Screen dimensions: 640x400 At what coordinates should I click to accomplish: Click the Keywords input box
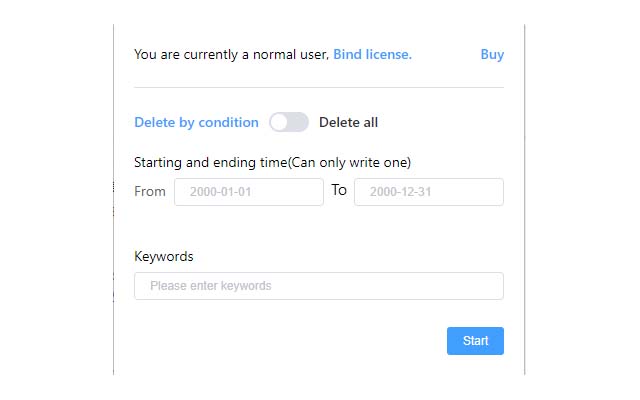318,286
